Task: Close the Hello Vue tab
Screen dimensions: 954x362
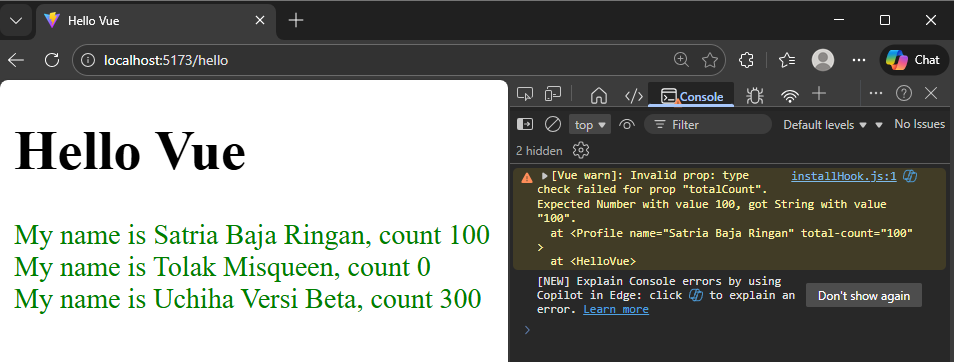Action: click(x=260, y=21)
